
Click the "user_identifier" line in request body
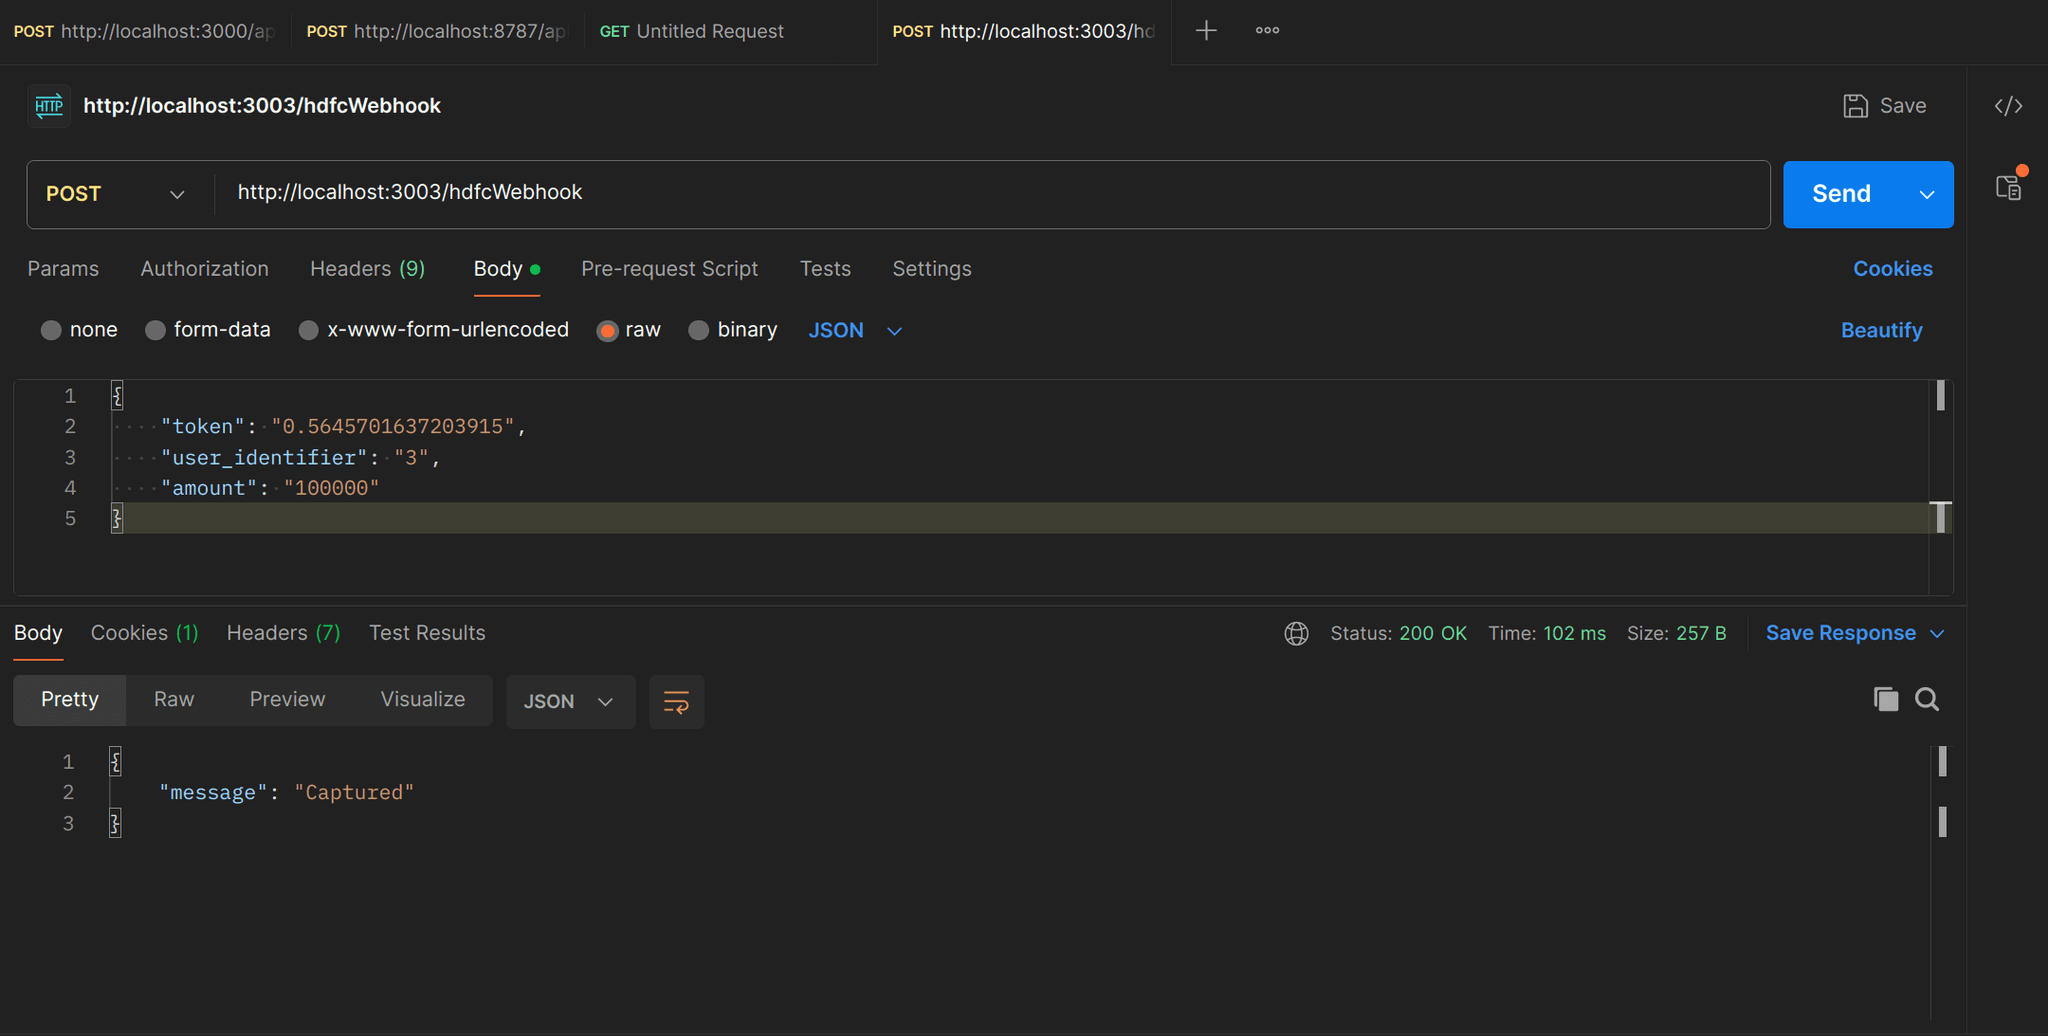click(300, 458)
